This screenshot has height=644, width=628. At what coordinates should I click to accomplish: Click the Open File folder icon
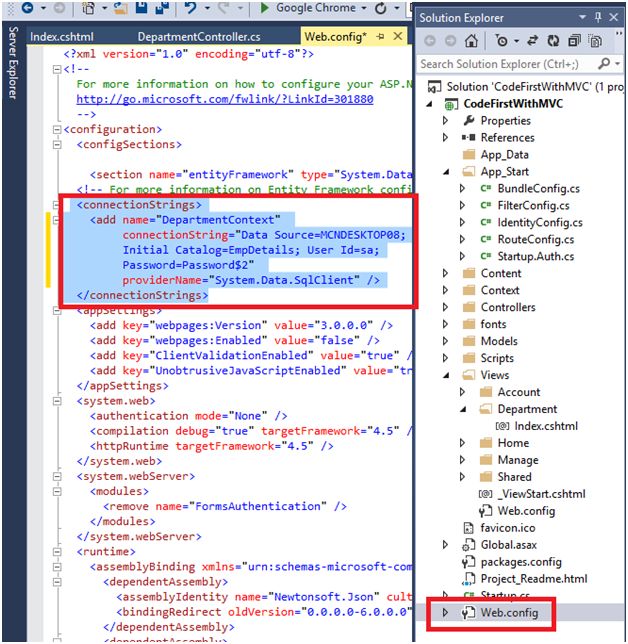pos(120,7)
